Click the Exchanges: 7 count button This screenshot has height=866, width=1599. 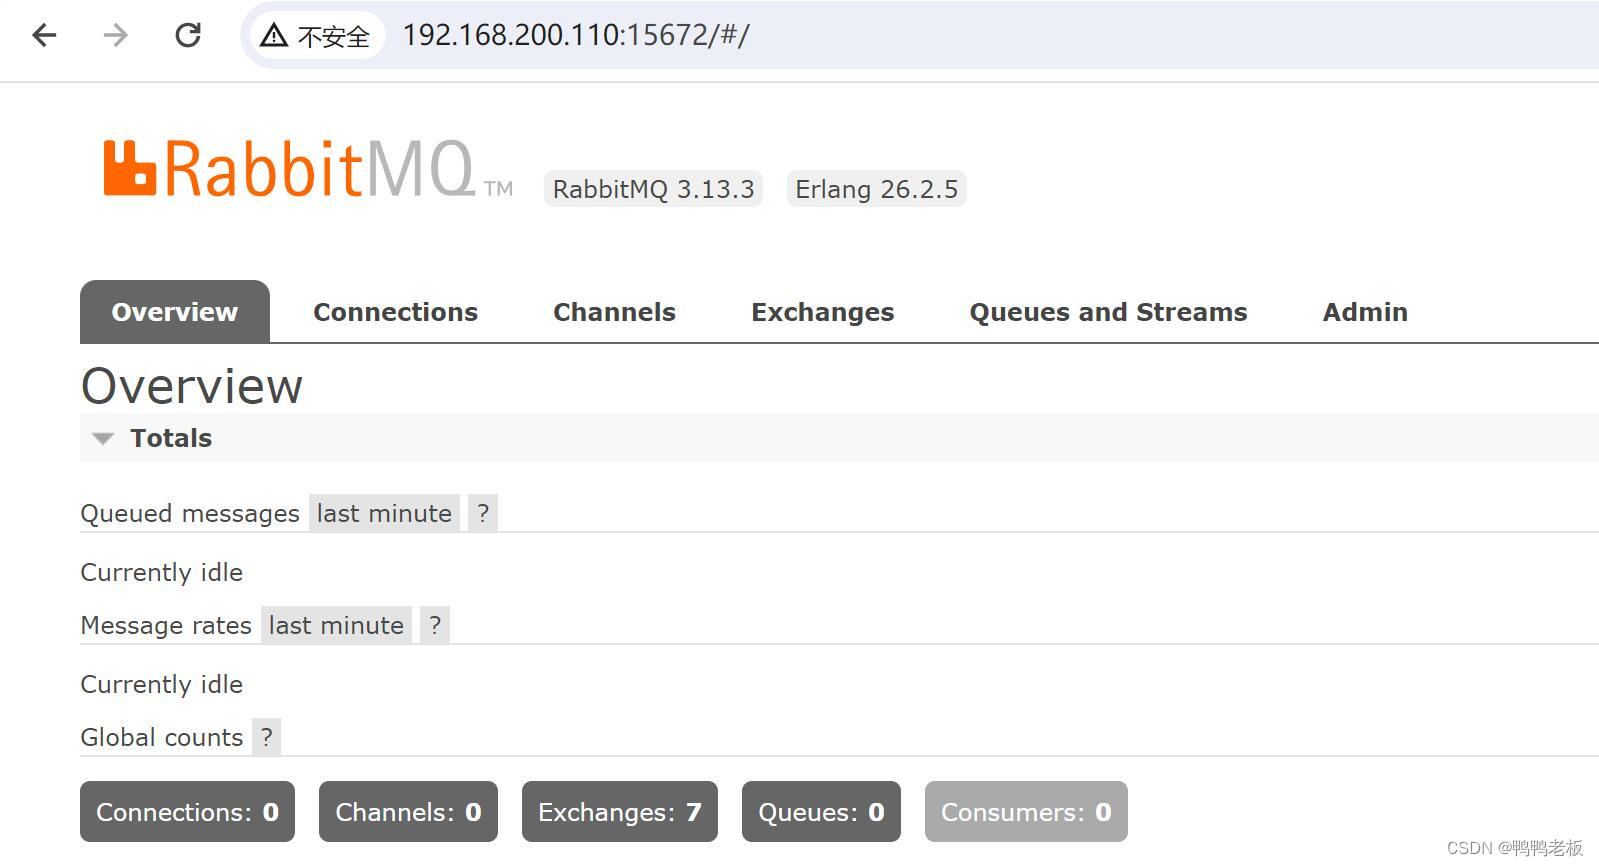coord(620,812)
